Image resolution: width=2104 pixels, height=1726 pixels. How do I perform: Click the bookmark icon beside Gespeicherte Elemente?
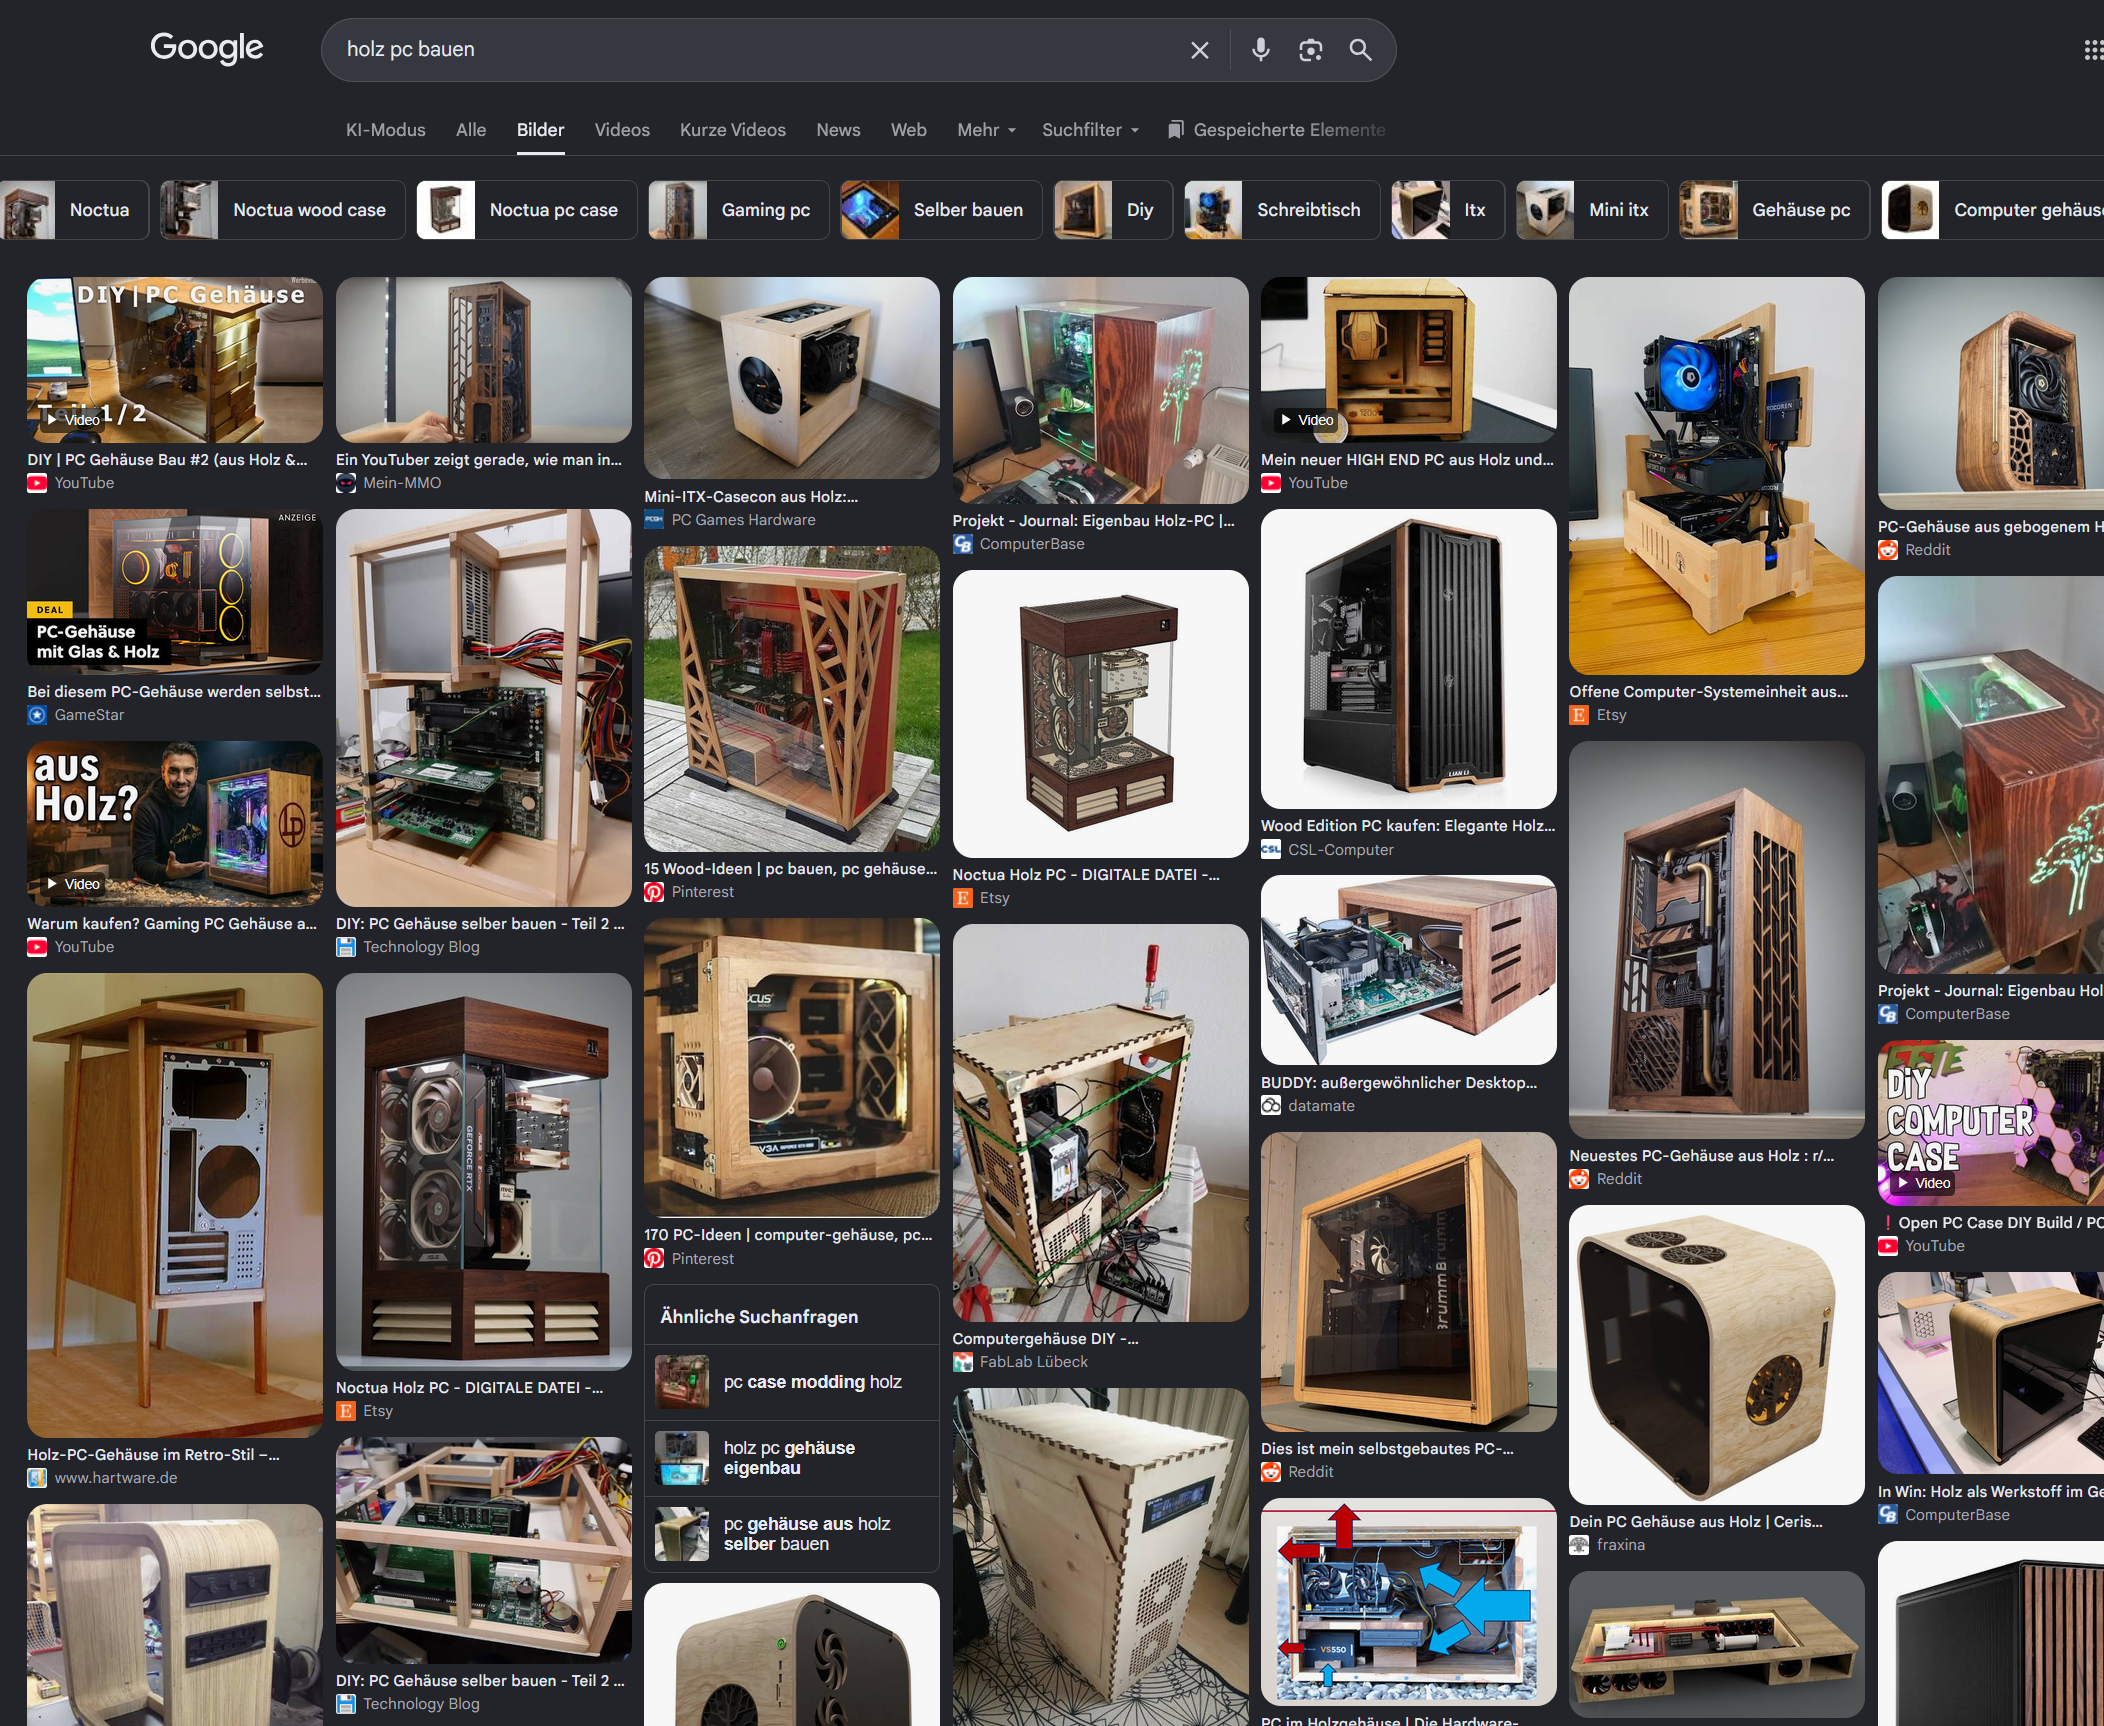tap(1176, 129)
